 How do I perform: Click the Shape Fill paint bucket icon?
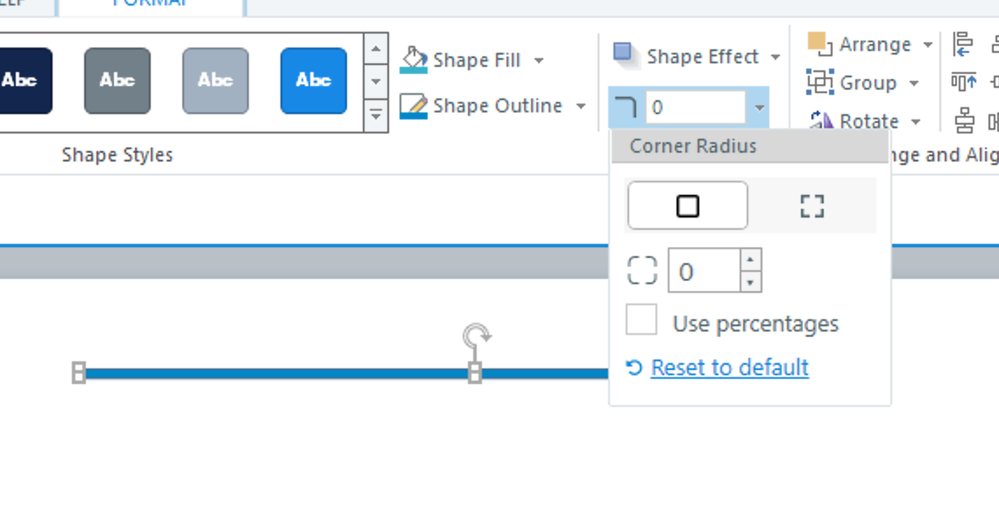414,60
